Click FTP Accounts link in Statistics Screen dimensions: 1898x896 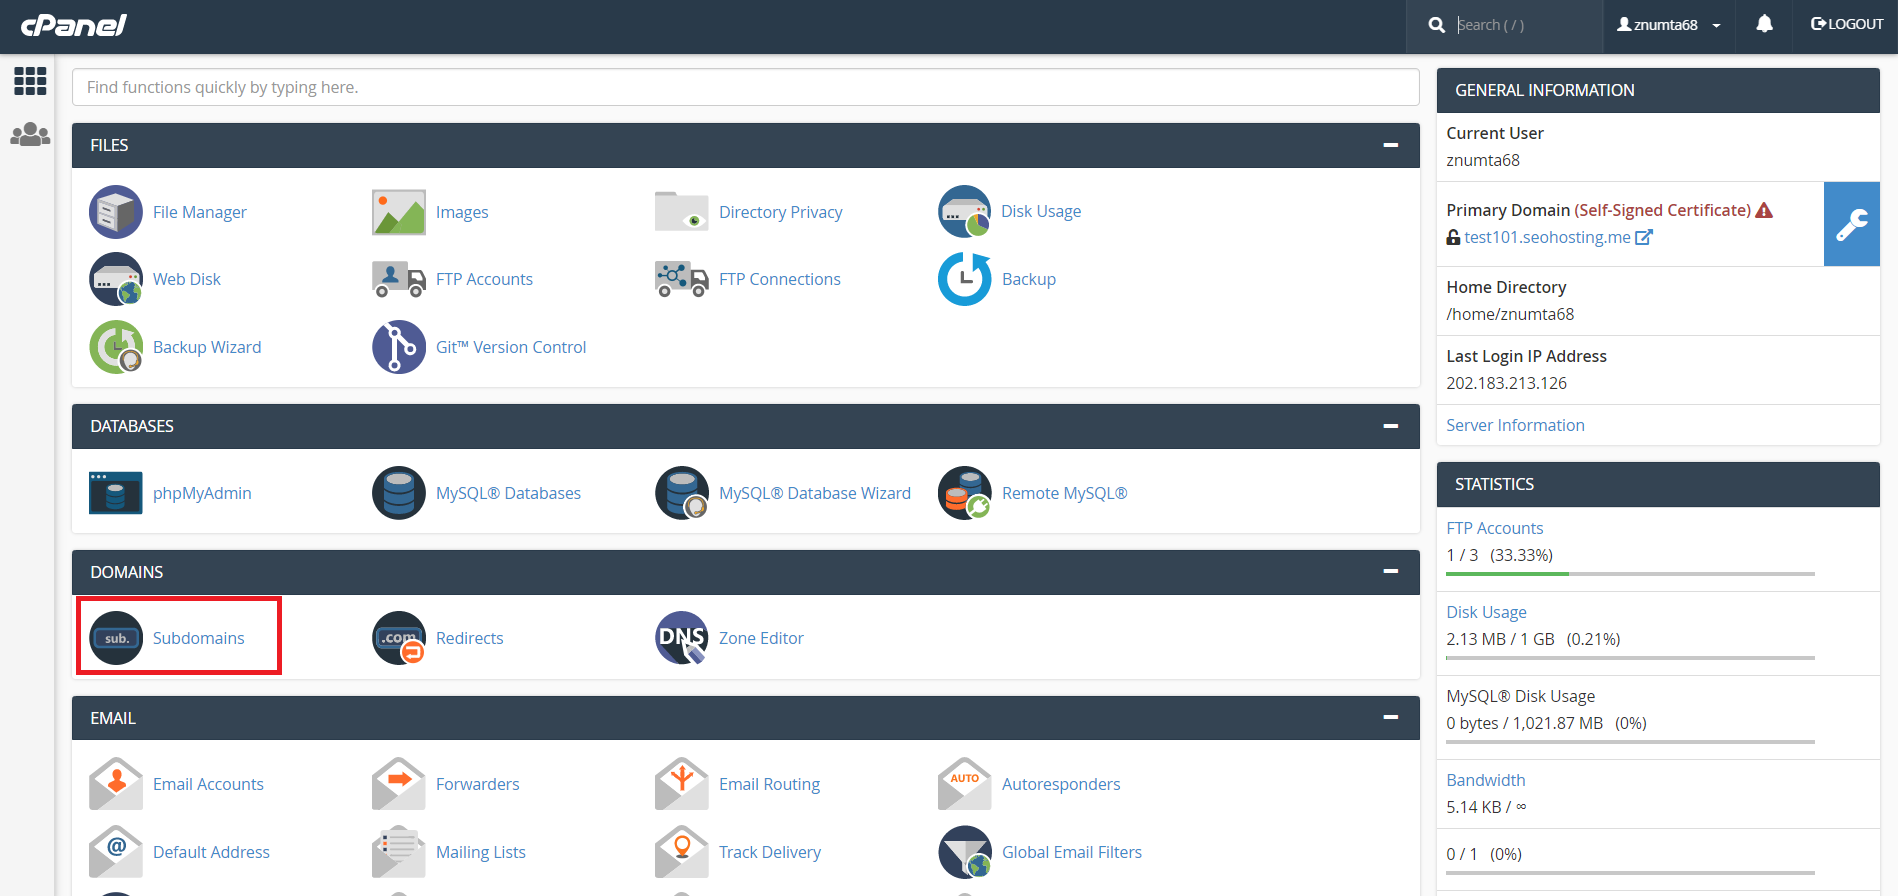point(1494,528)
